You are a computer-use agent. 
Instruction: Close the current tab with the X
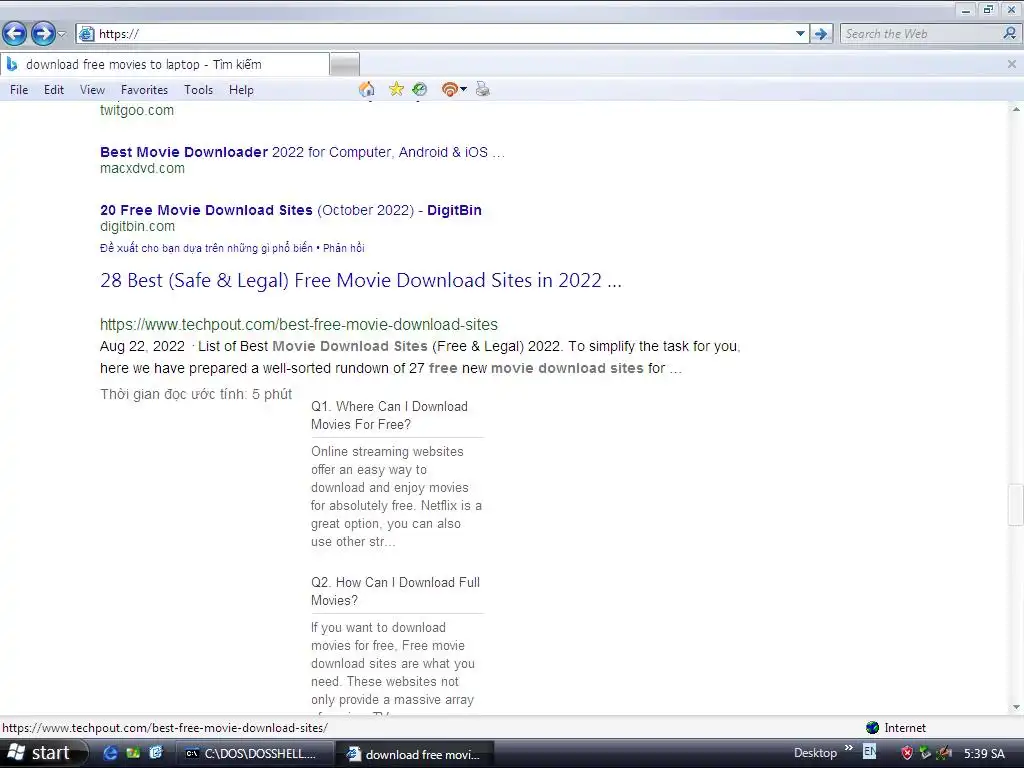(1012, 64)
